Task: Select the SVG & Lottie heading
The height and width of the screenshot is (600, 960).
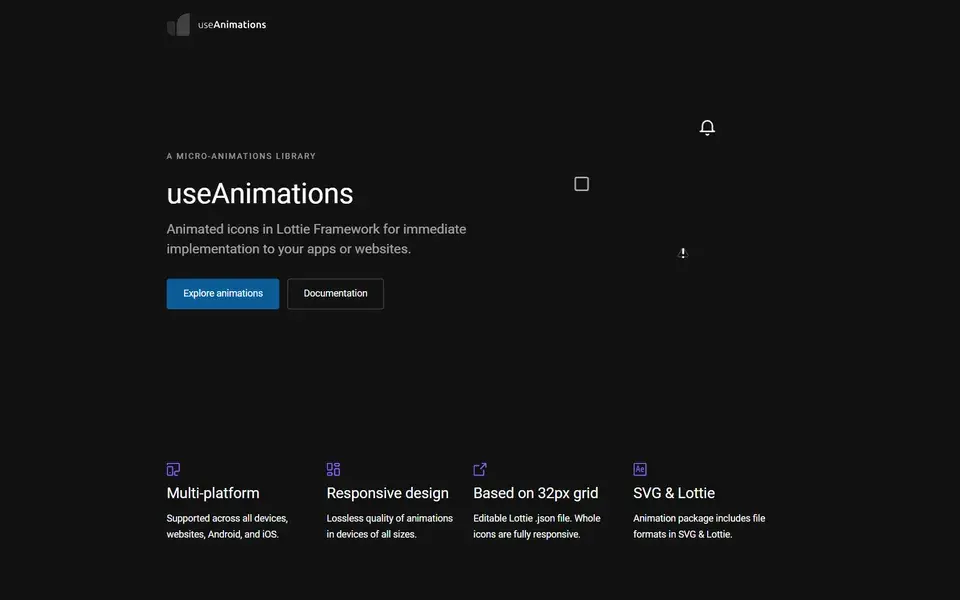Action: [x=674, y=493]
